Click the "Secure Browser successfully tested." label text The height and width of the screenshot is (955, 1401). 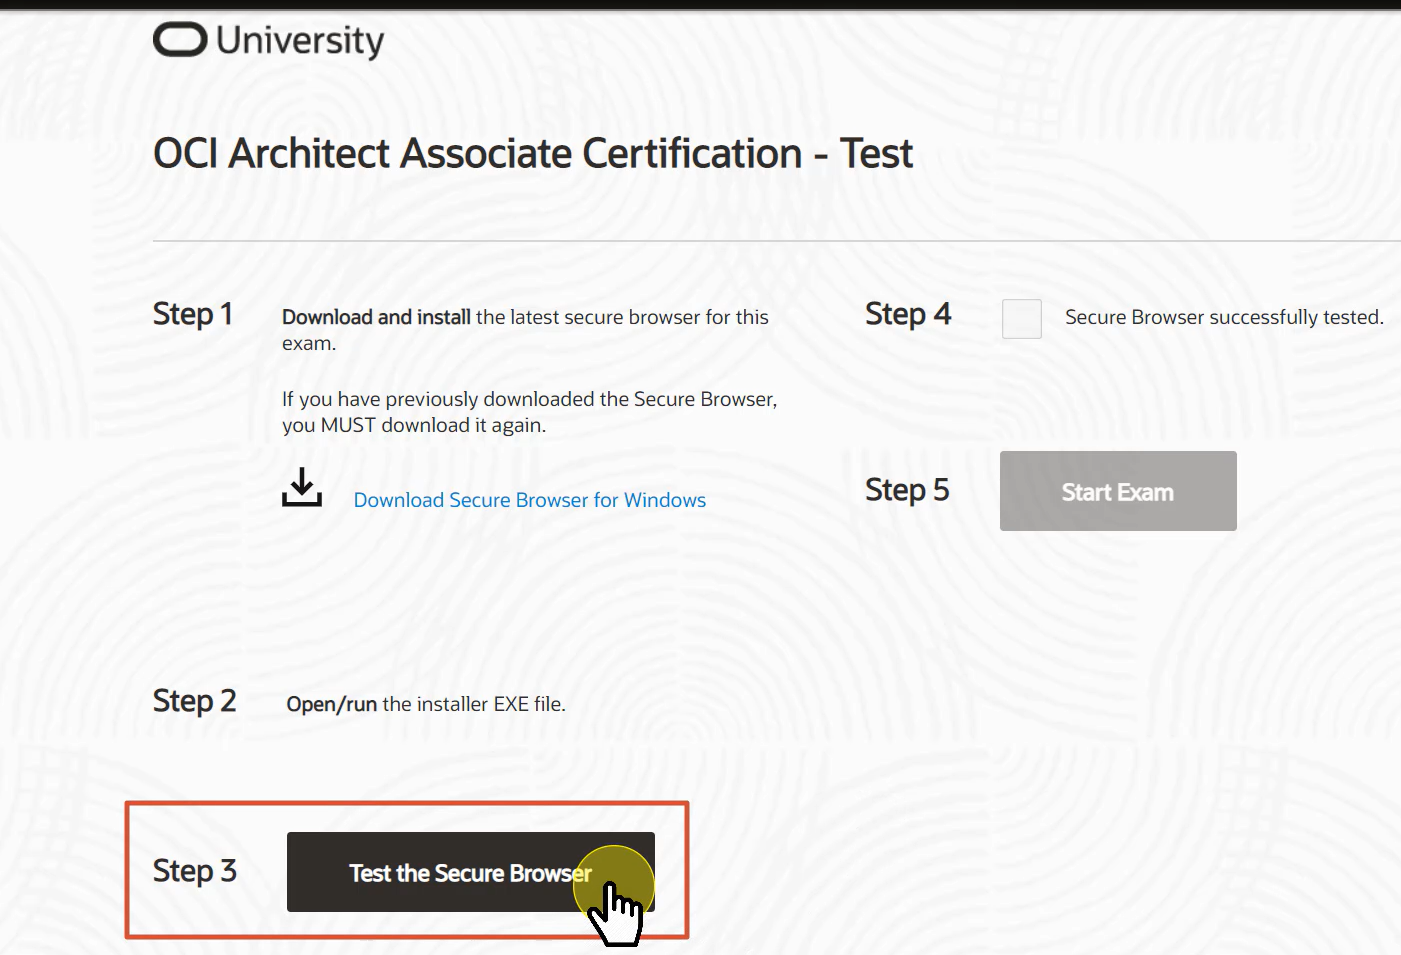[1223, 317]
